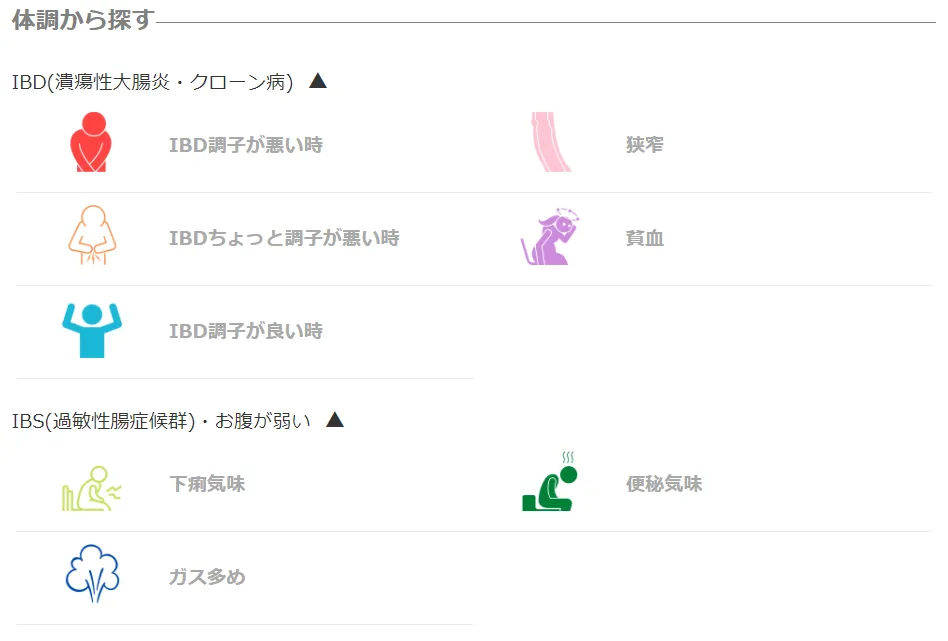Click the blue gas cloud icon
The image size is (948, 641).
click(x=92, y=574)
